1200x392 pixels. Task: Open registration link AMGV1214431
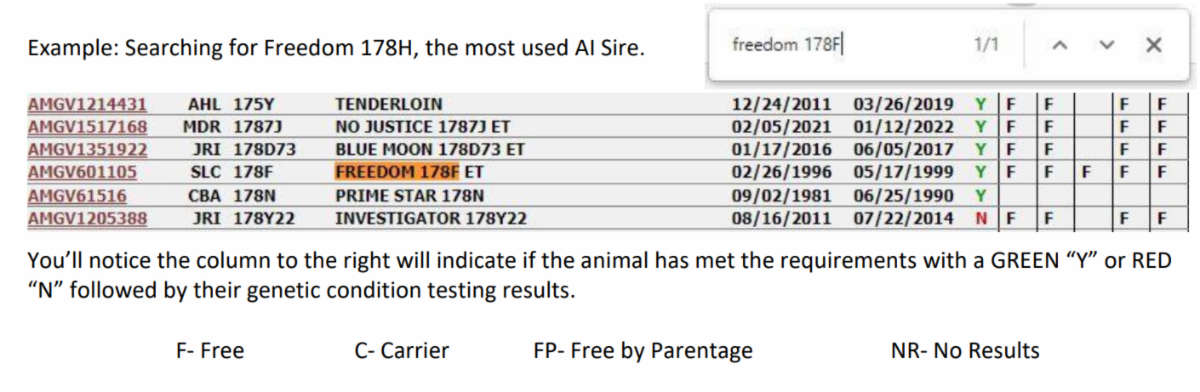pos(87,104)
